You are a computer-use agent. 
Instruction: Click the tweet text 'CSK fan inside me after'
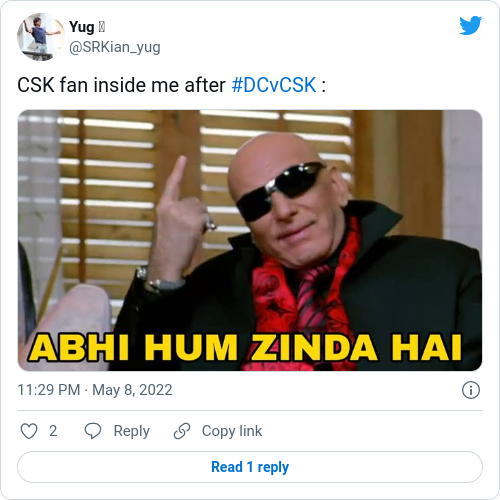121,85
